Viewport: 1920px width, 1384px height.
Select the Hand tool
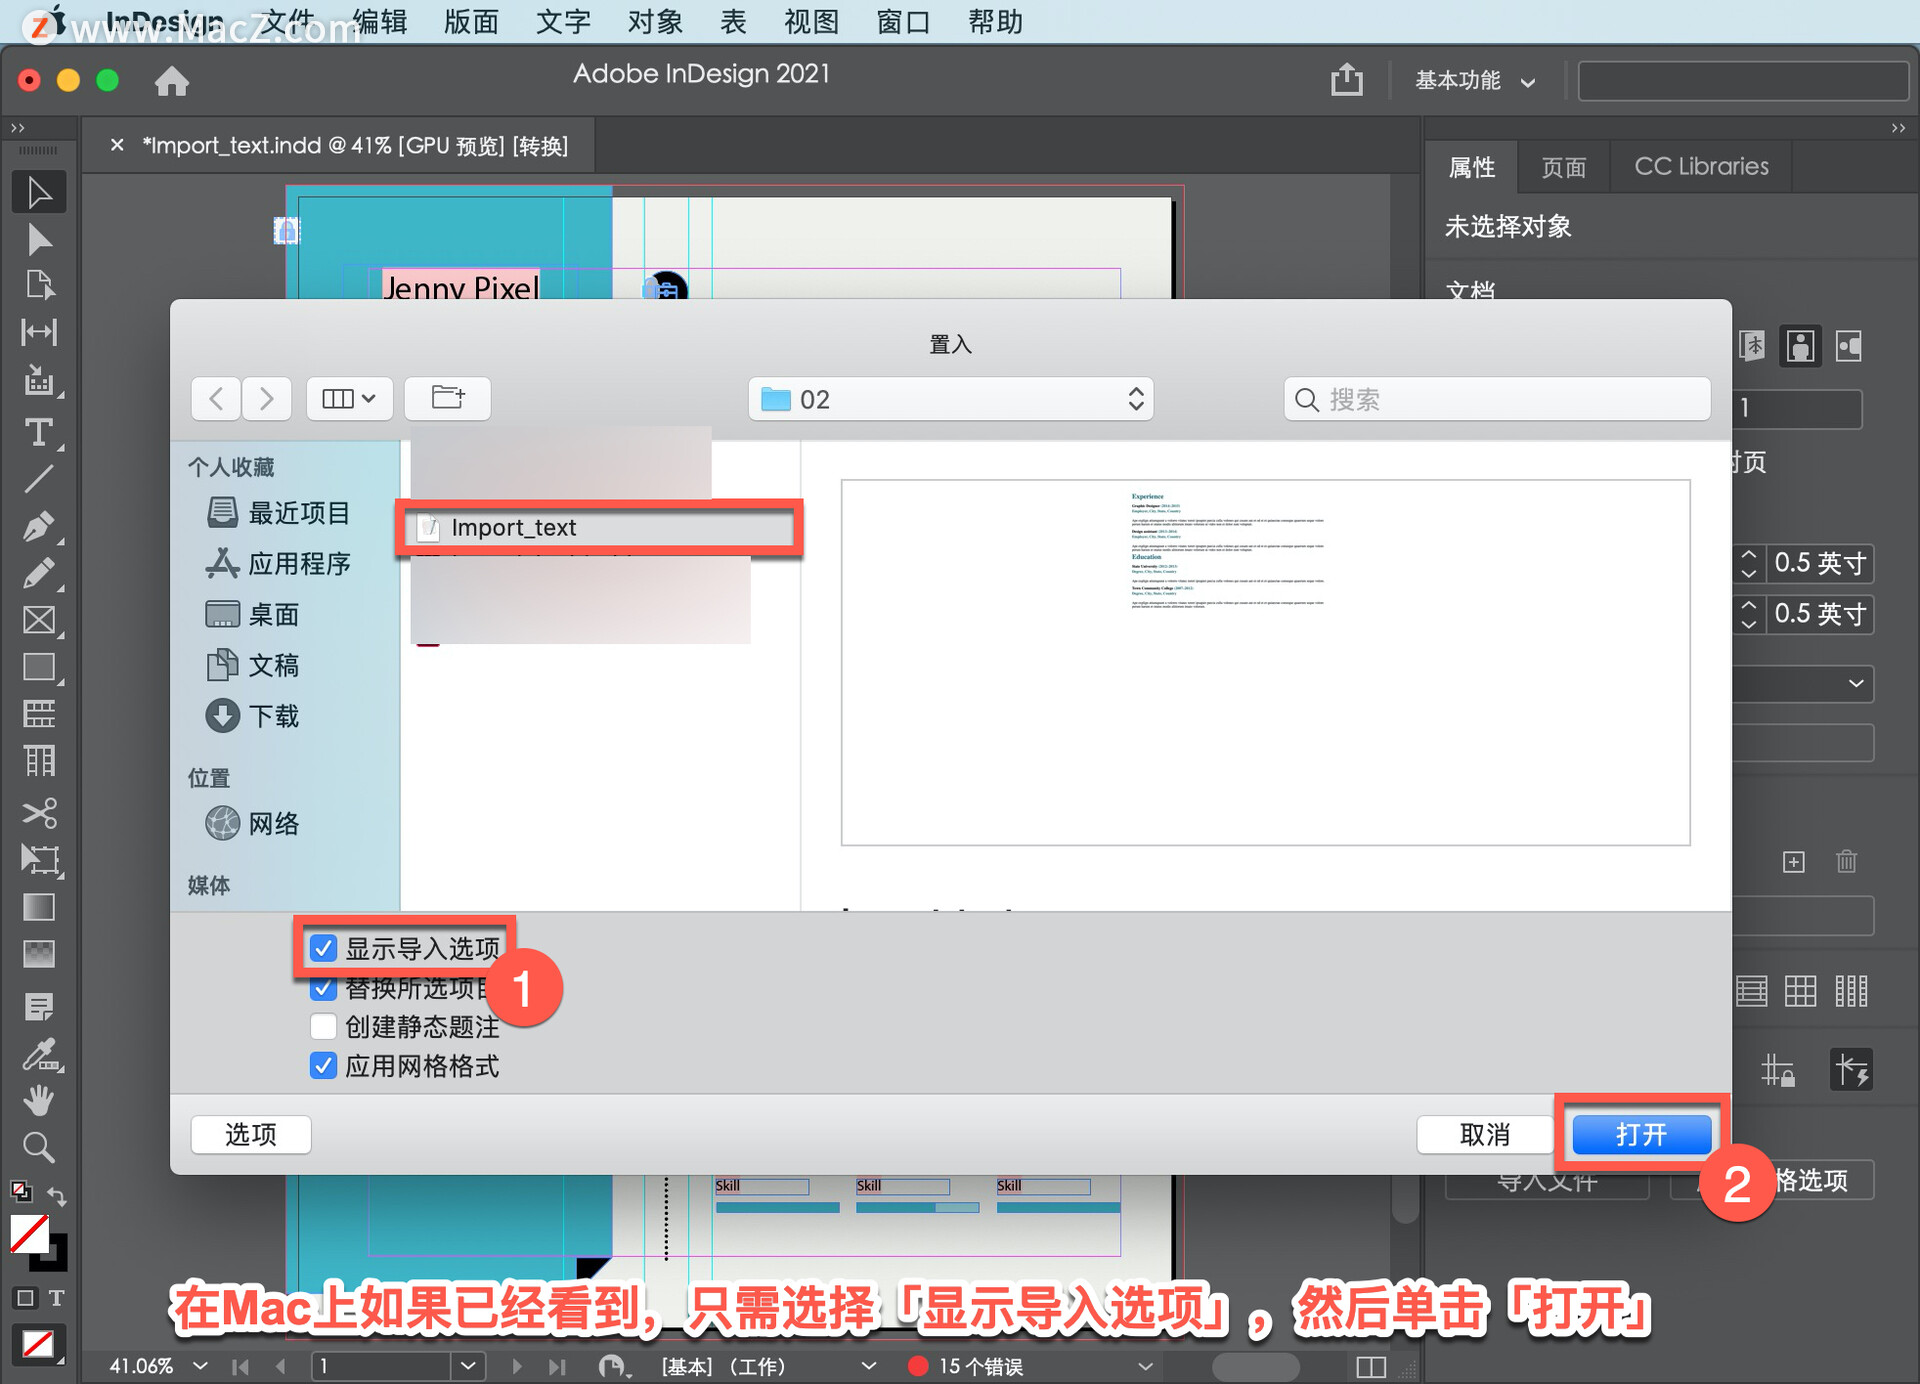pos(38,1100)
